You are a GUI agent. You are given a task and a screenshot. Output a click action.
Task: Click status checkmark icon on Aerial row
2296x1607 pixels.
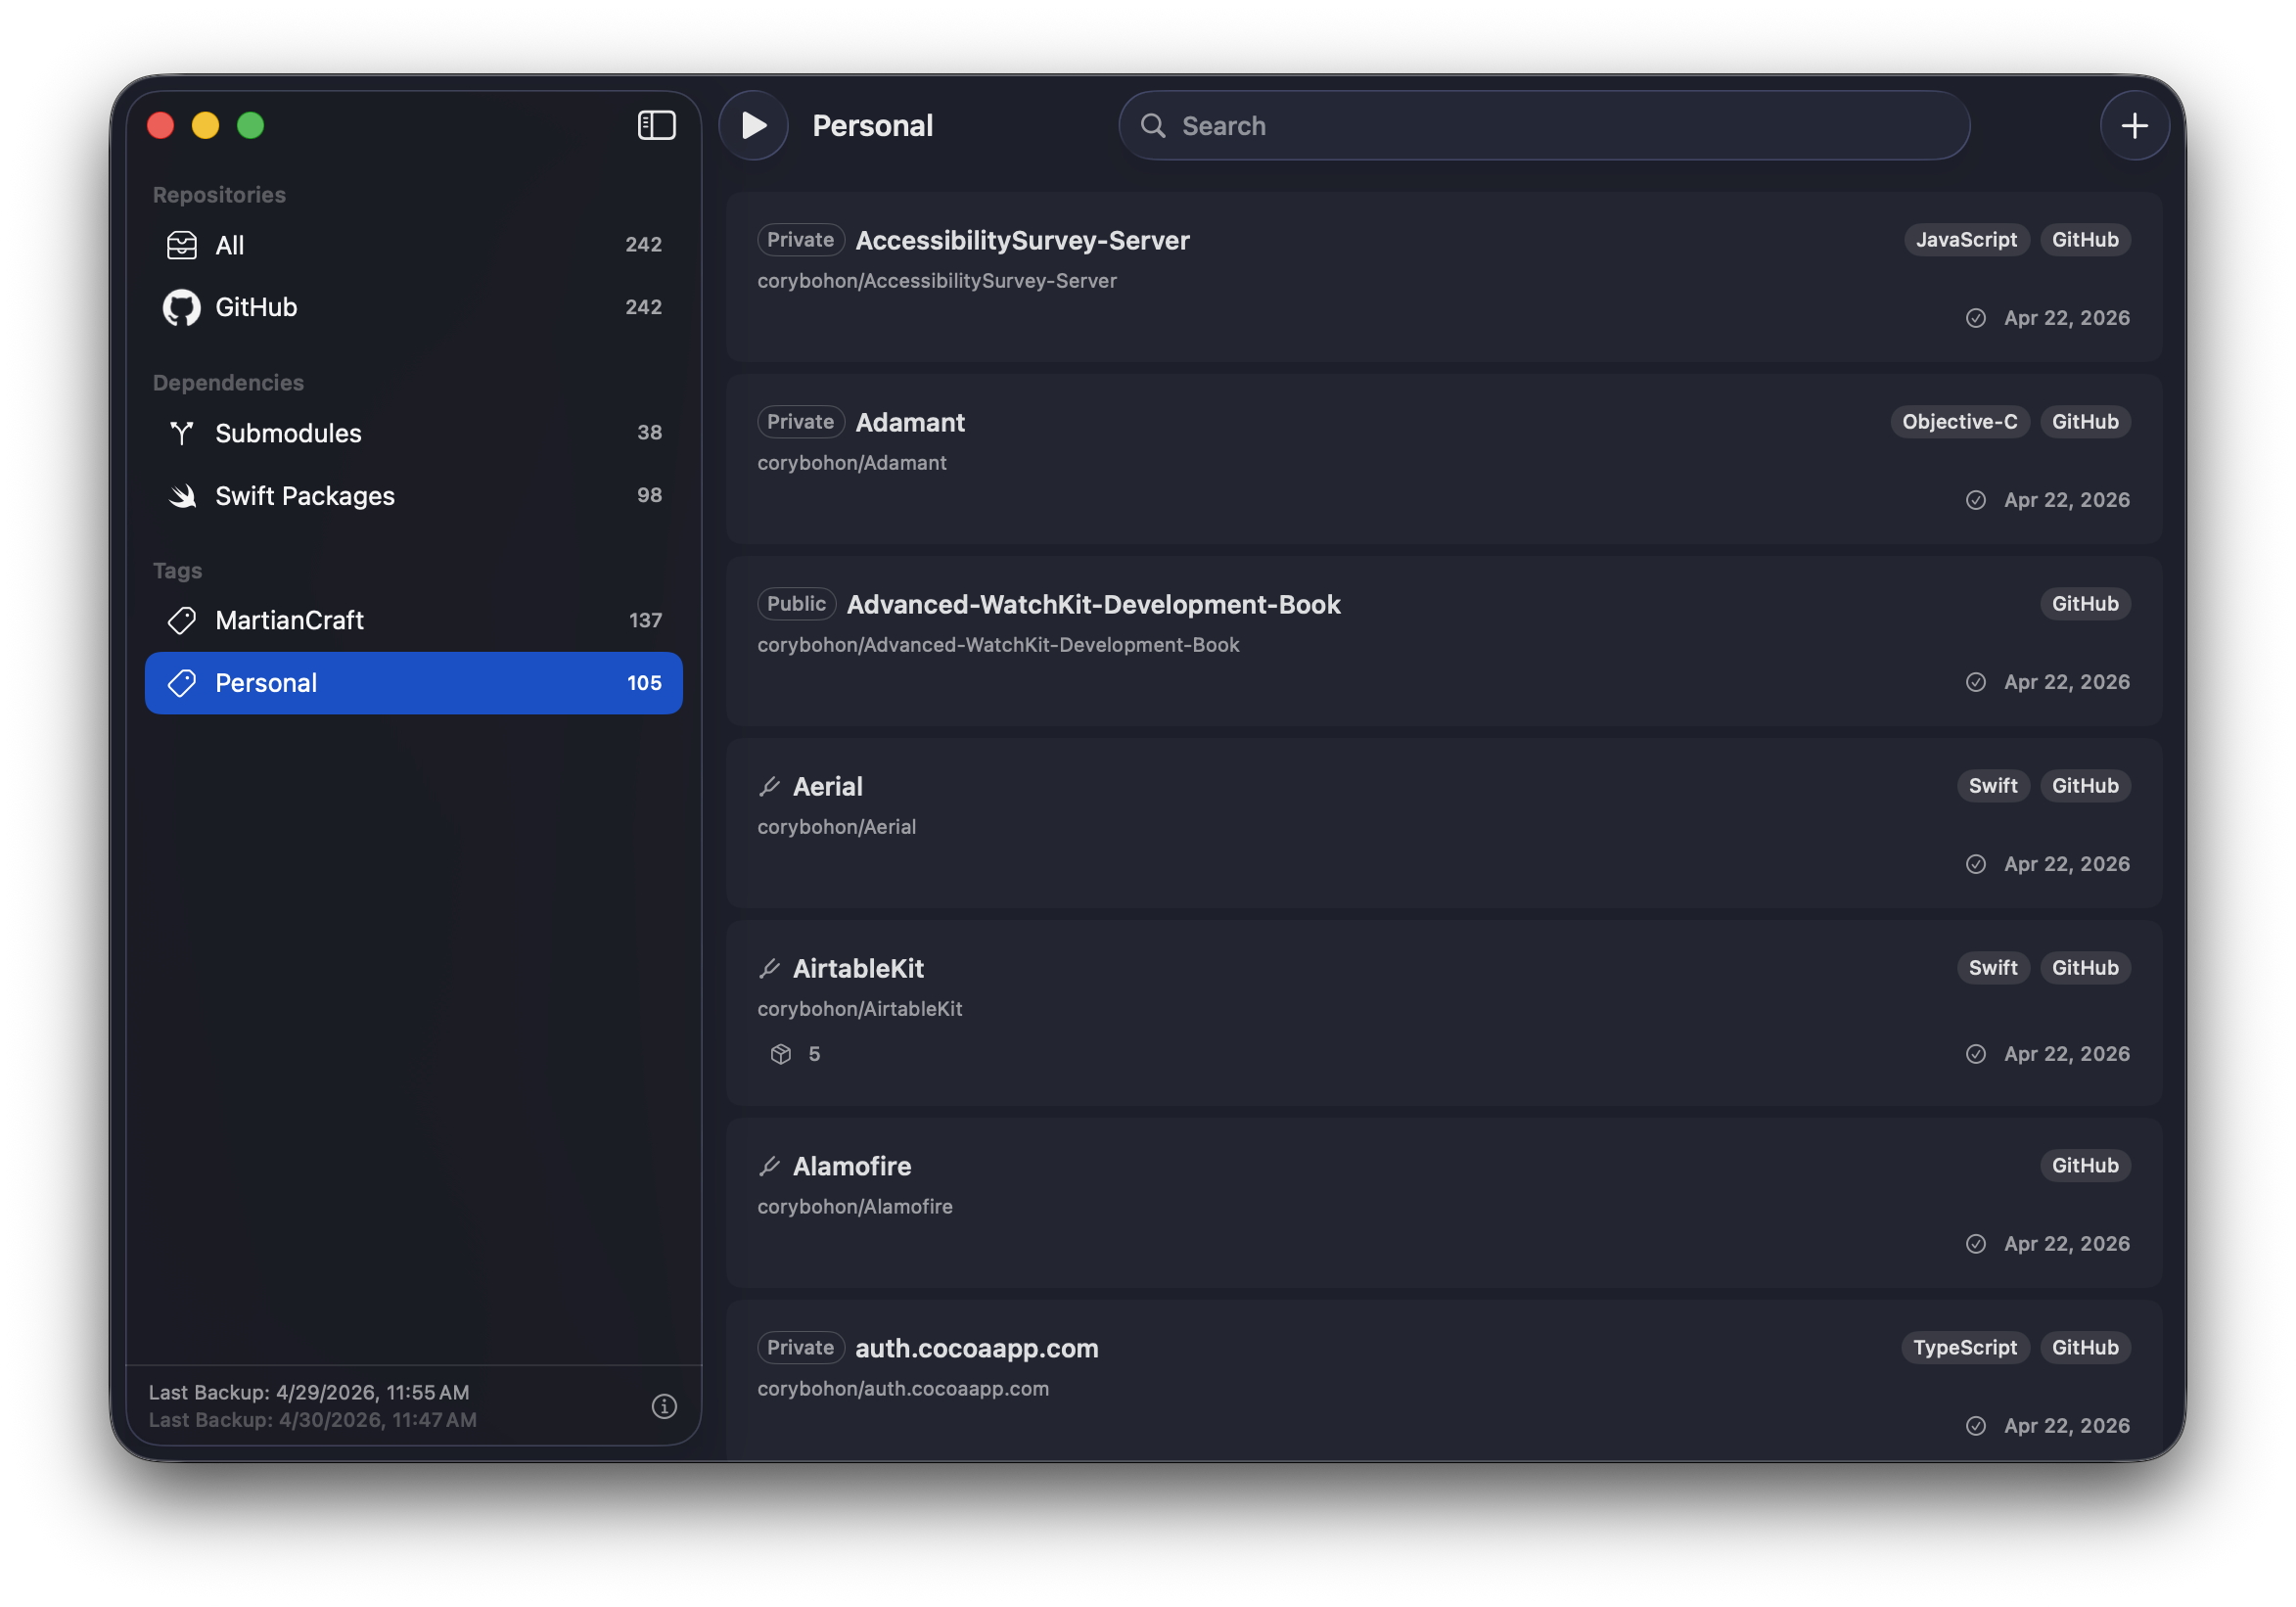1975,864
